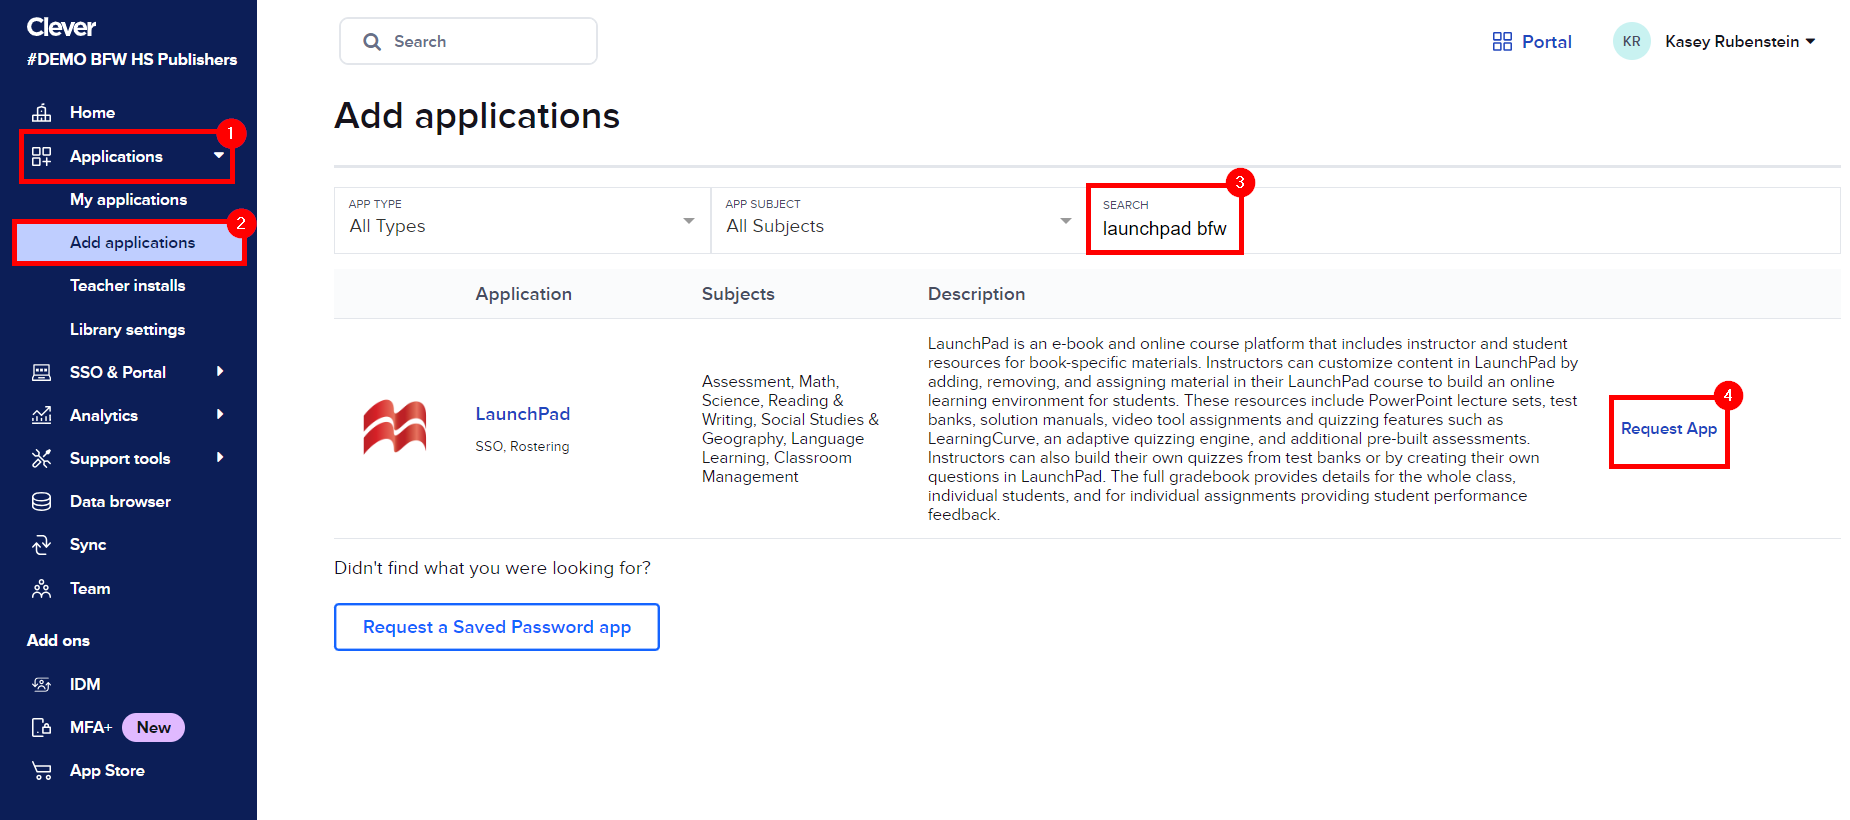Screen dimensions: 1850x820
Task: Click the top search field
Action: [x=468, y=41]
